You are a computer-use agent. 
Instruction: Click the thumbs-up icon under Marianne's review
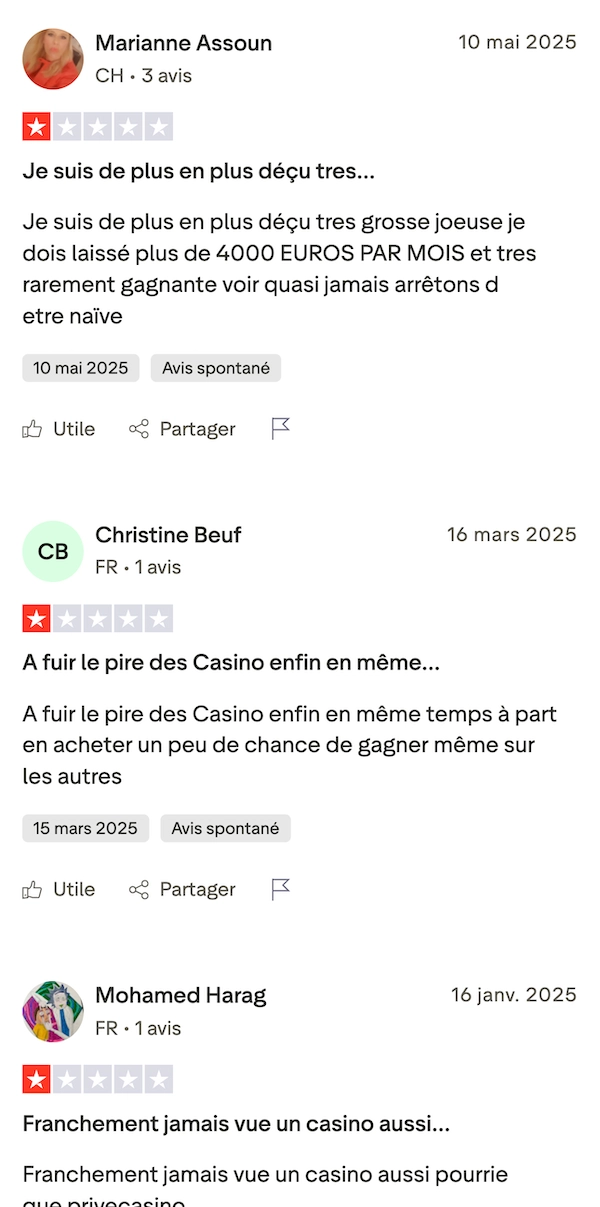click(x=31, y=428)
